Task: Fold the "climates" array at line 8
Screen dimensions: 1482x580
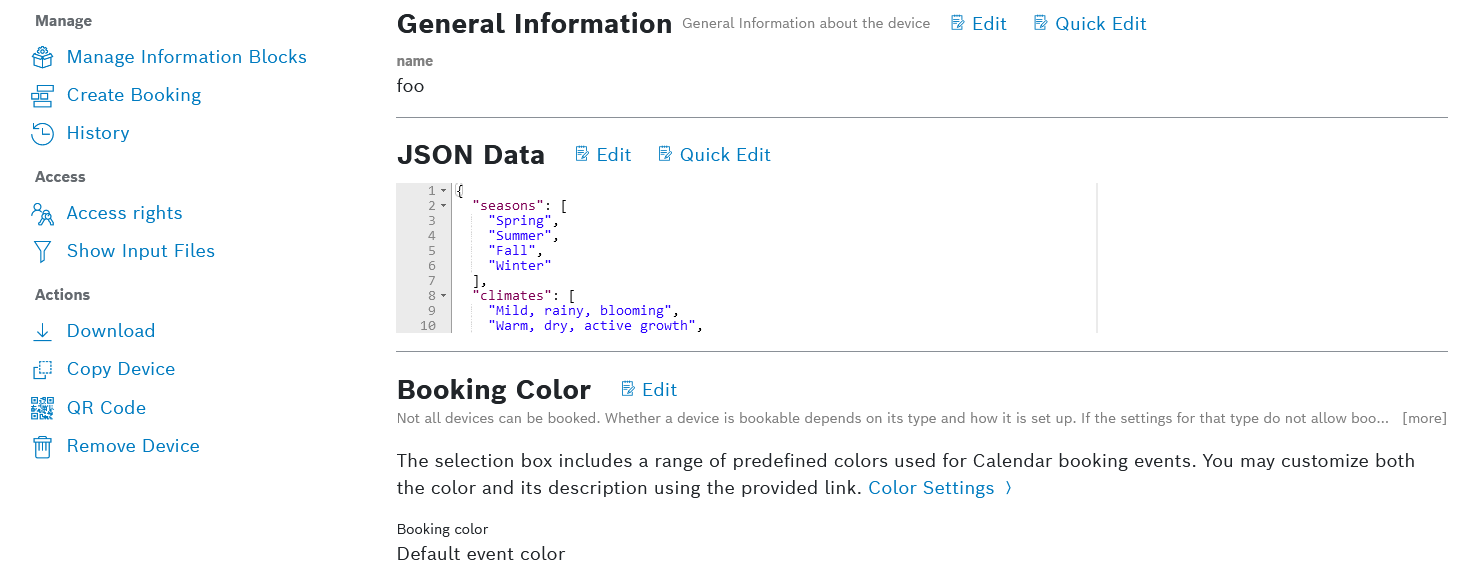Action: [x=443, y=296]
